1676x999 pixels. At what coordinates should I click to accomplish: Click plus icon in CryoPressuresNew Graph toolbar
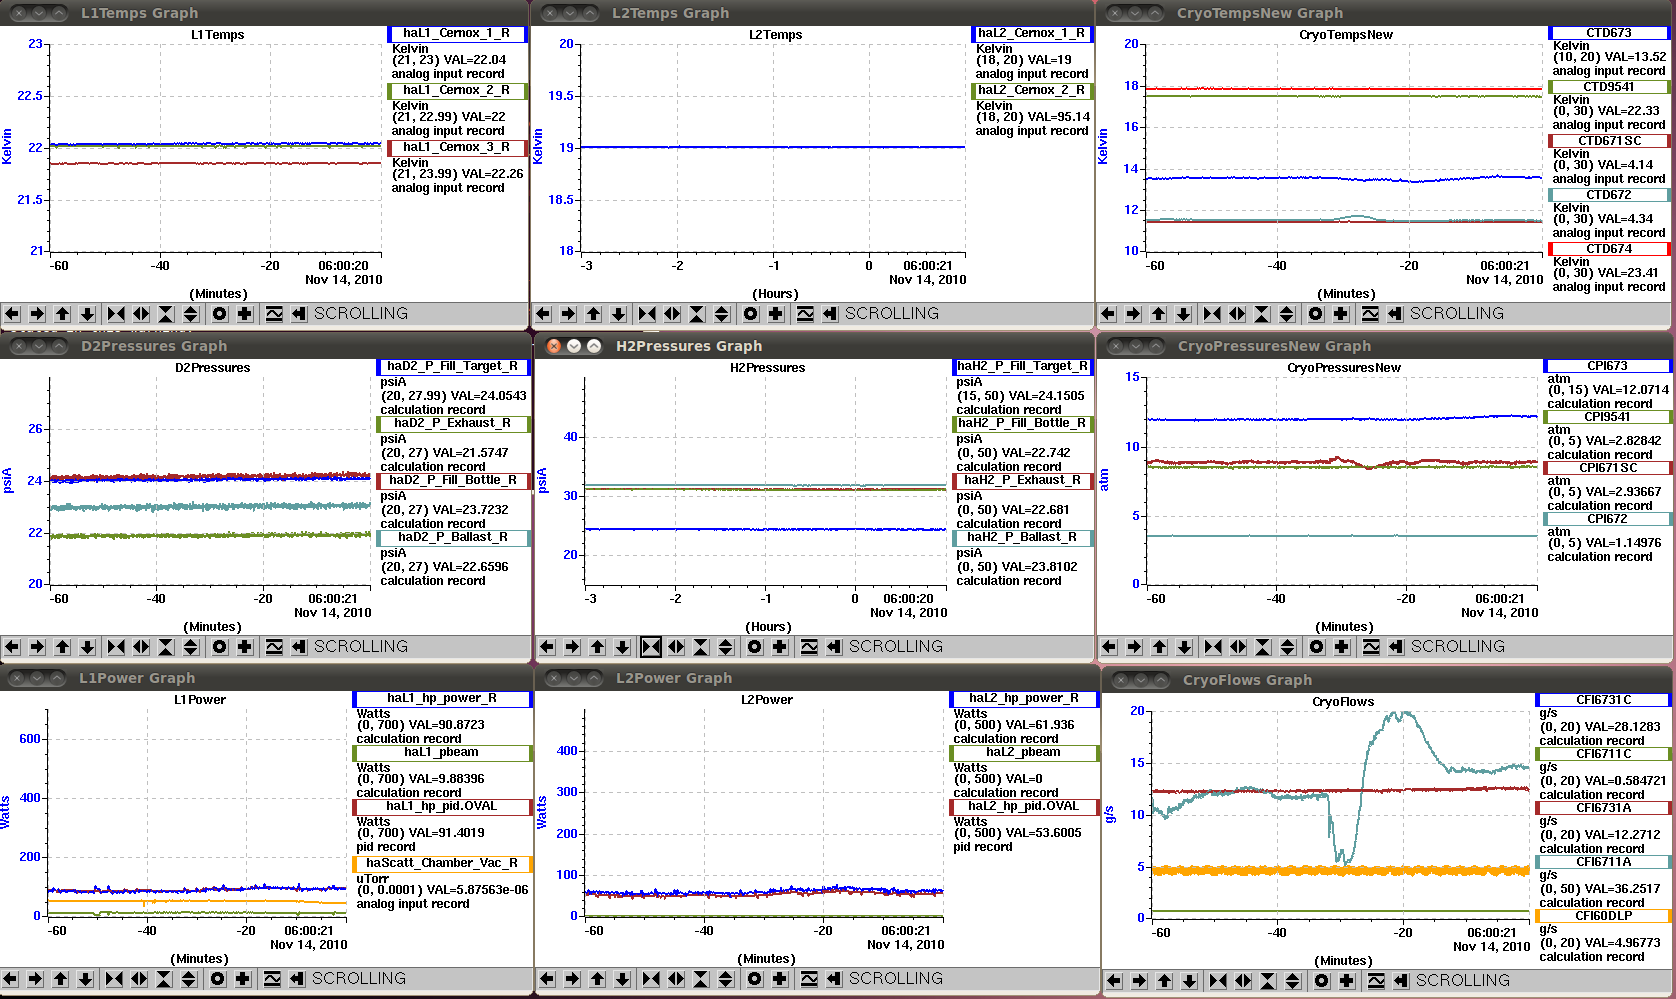click(x=1342, y=647)
